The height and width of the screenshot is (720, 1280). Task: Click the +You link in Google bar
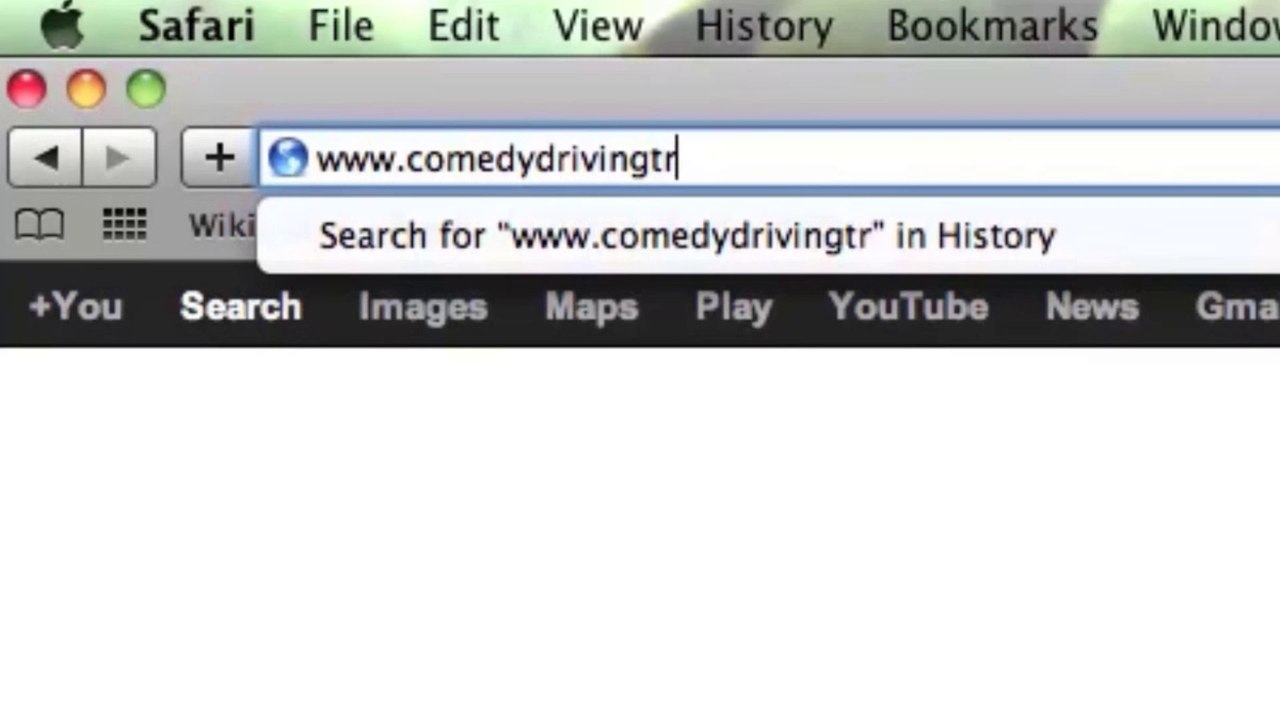pos(76,306)
